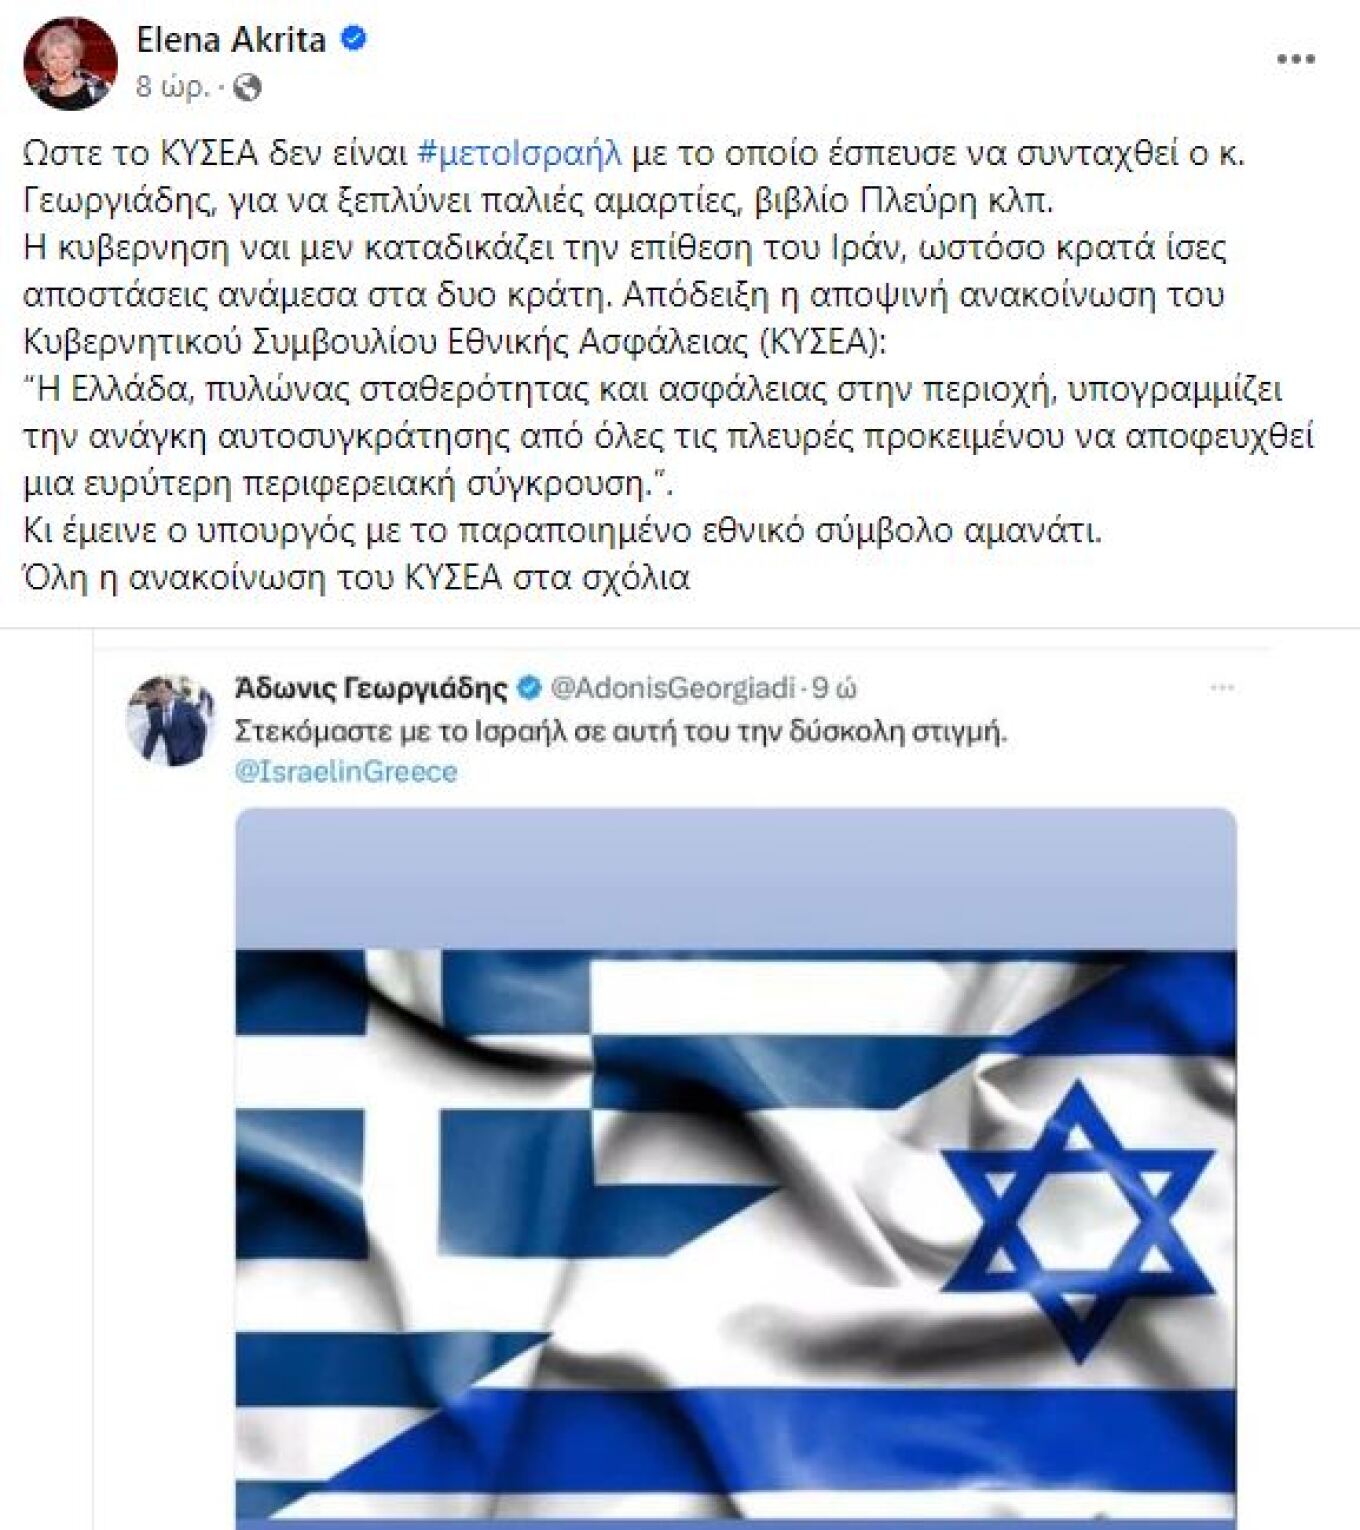Click the blue verified badge beside Elena Akrita
The image size is (1360, 1530).
pyautogui.click(x=354, y=39)
